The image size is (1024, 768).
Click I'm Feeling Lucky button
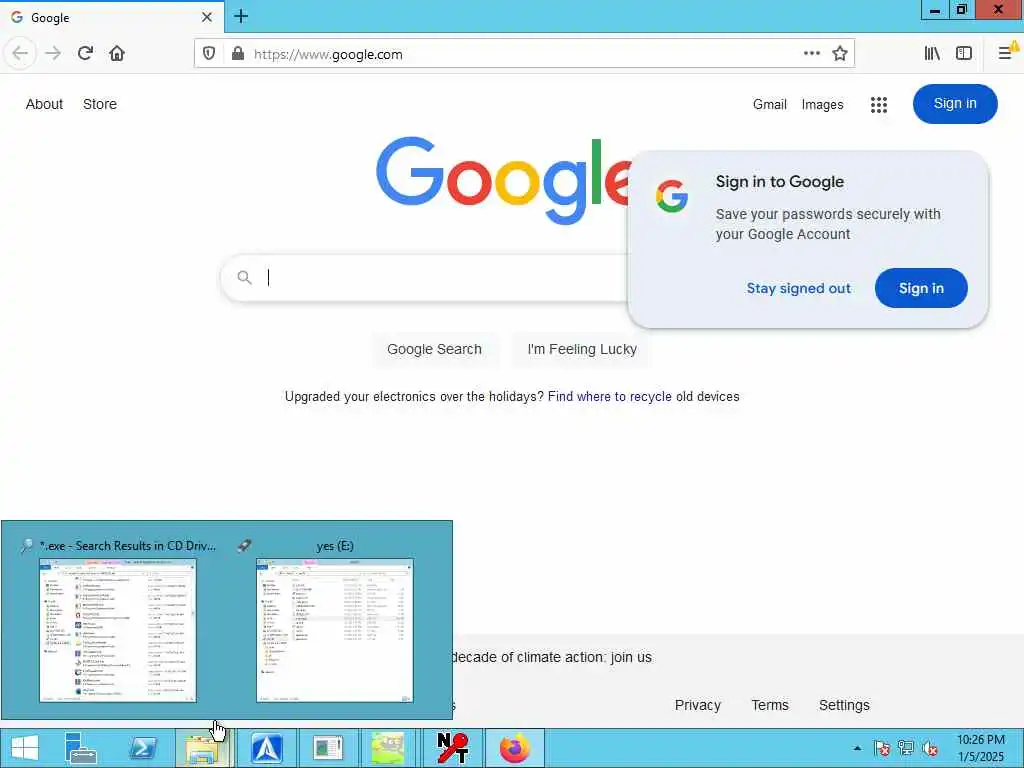[x=582, y=349]
